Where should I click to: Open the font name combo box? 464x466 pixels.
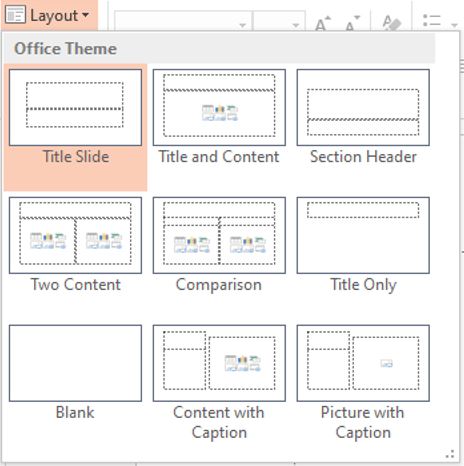[x=183, y=21]
